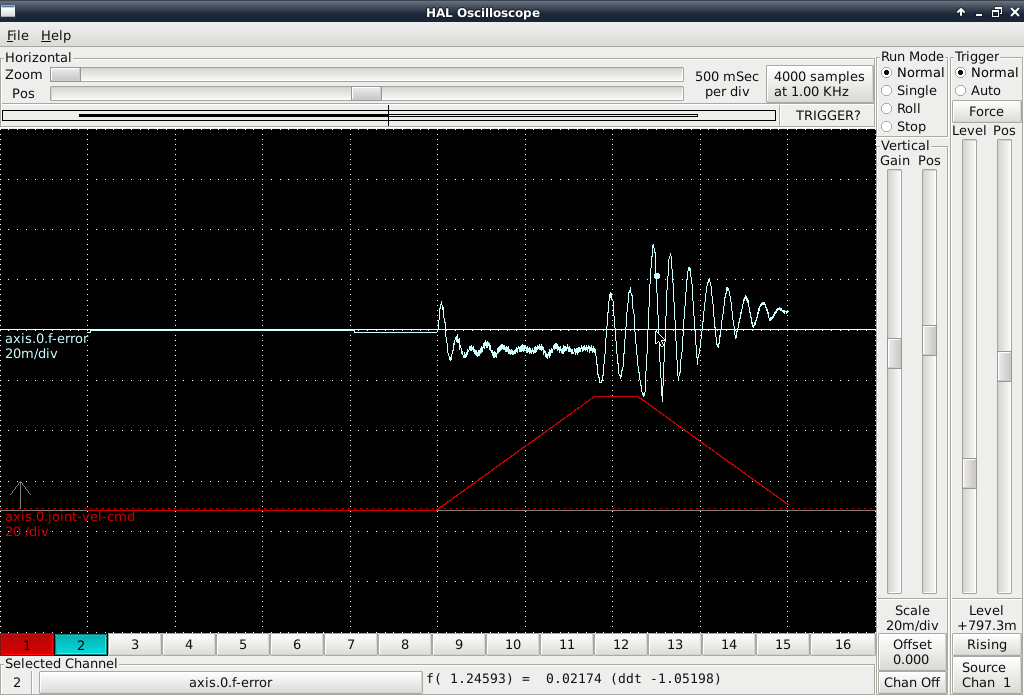The width and height of the screenshot is (1024, 696).
Task: Select Normal trigger mode
Action: [x=987, y=72]
